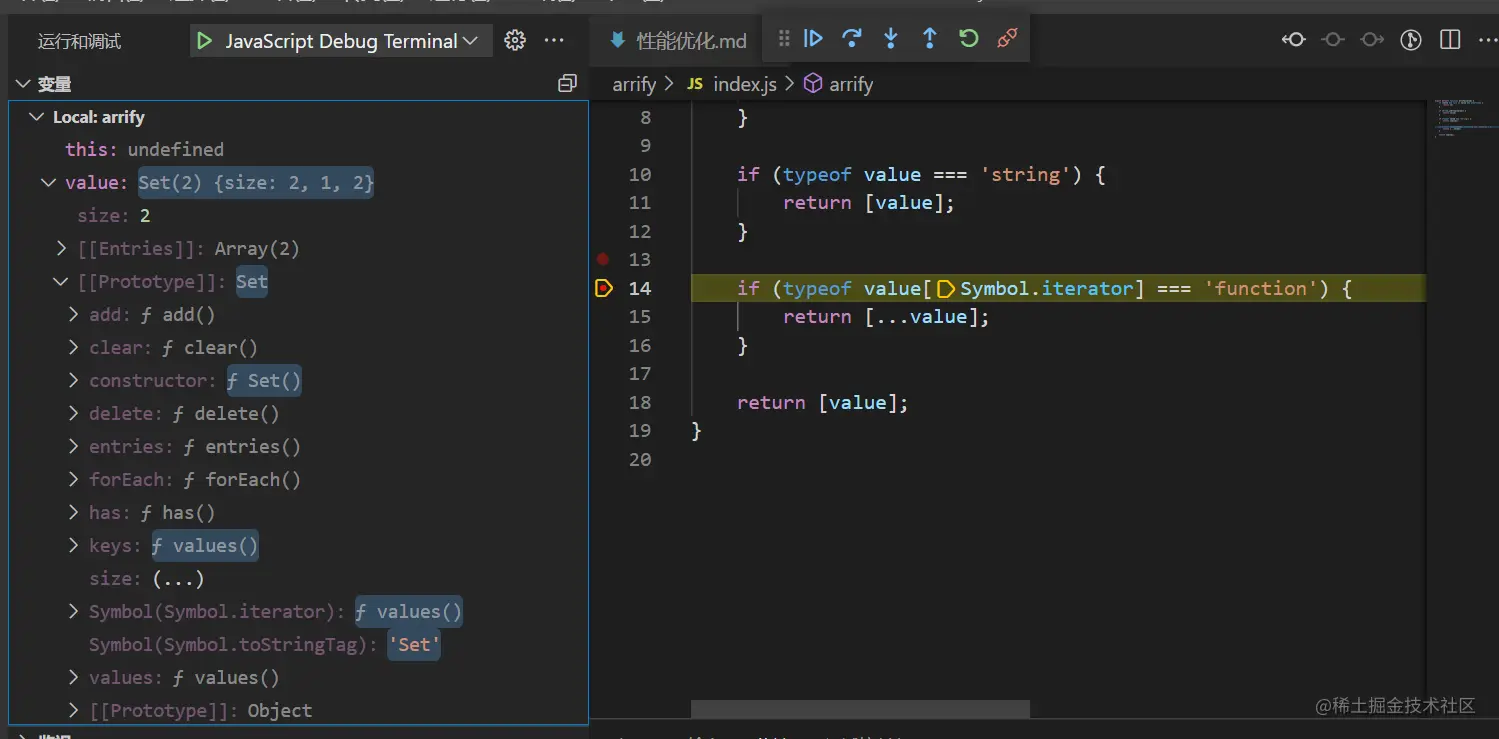Expand the has: ƒ has() entry
Viewport: 1499px width, 739px height.
(x=74, y=513)
